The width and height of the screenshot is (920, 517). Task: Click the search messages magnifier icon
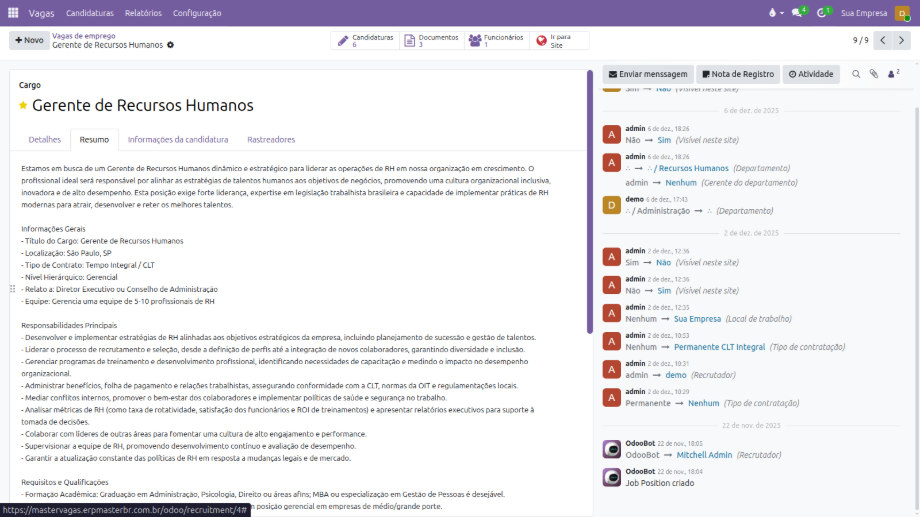pos(856,74)
